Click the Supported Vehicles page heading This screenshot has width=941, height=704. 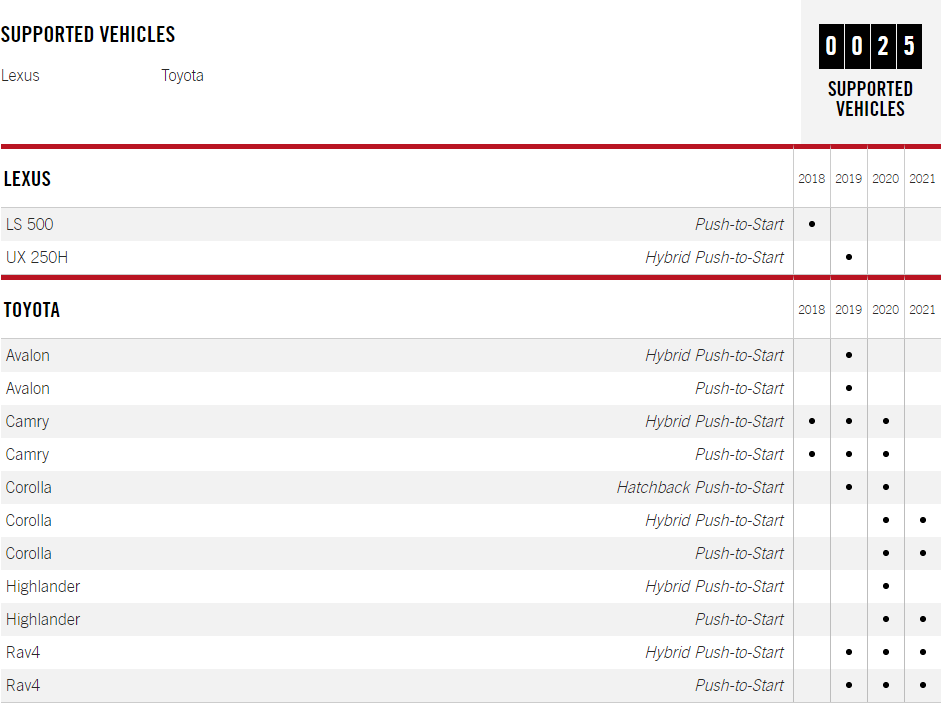[x=88, y=34]
